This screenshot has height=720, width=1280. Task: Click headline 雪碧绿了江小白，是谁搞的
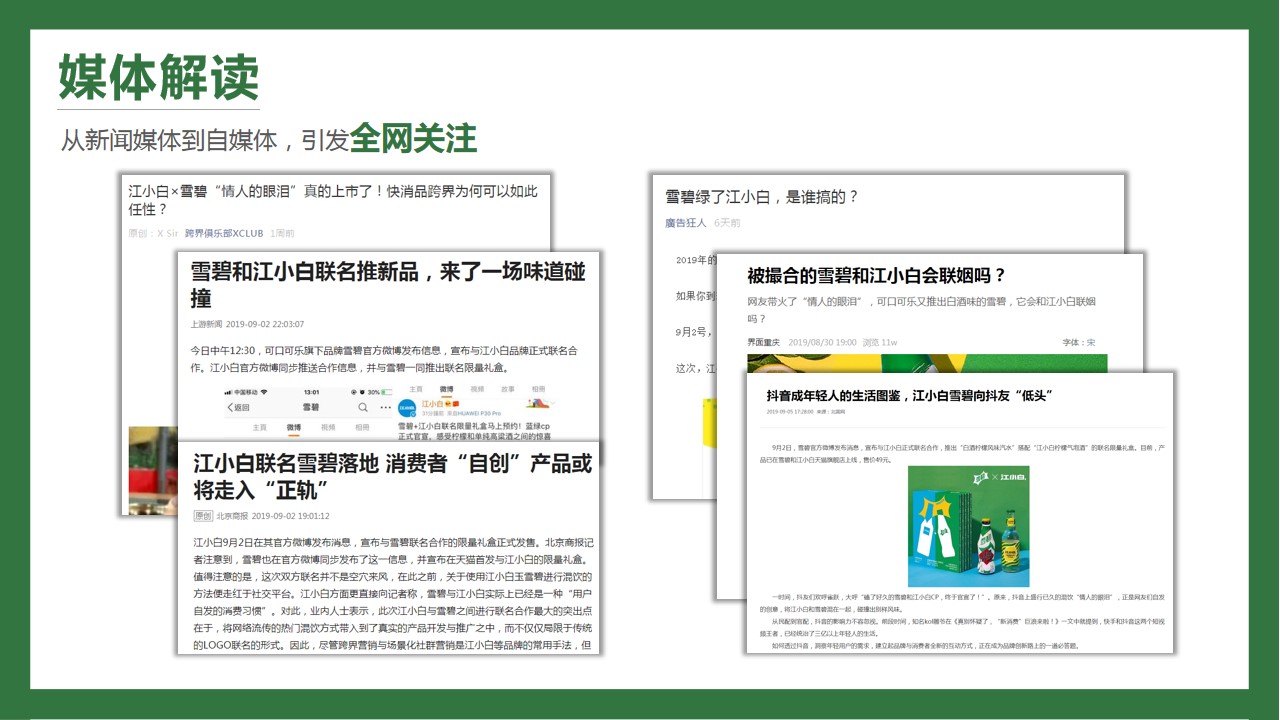(x=762, y=197)
